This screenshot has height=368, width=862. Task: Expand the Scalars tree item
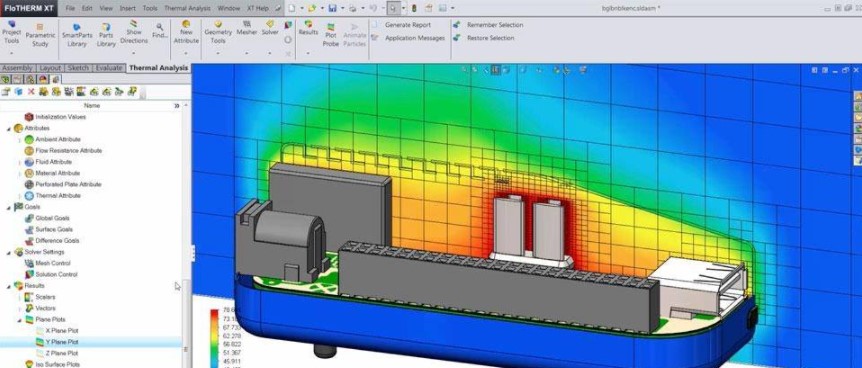(20, 297)
